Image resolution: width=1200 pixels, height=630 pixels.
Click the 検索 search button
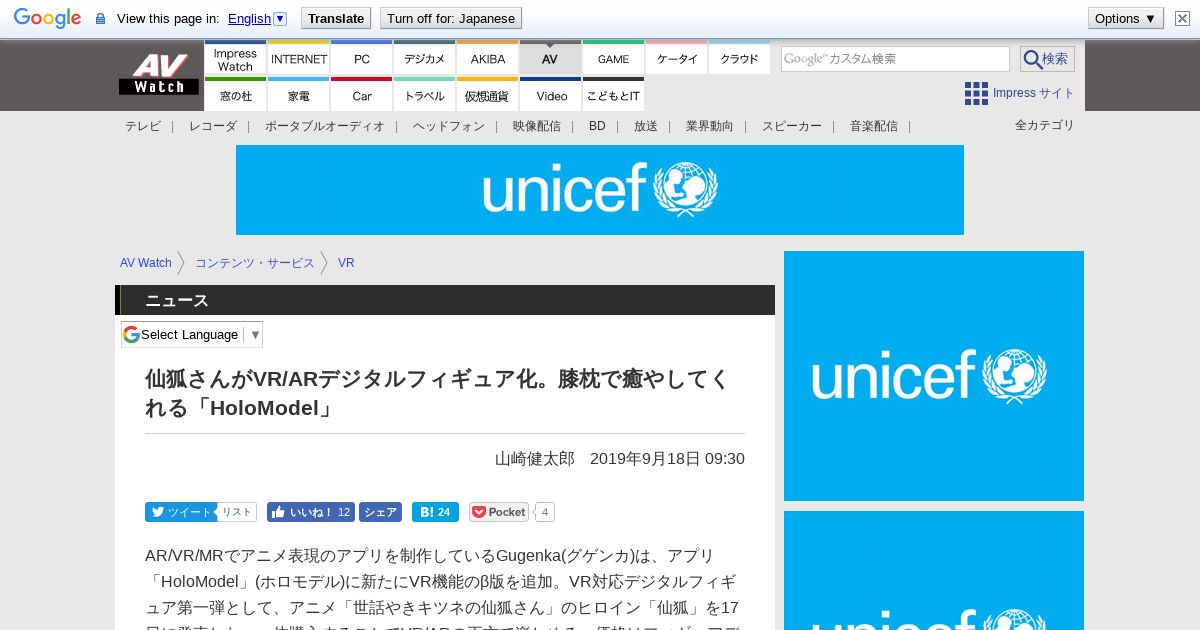coord(1047,59)
